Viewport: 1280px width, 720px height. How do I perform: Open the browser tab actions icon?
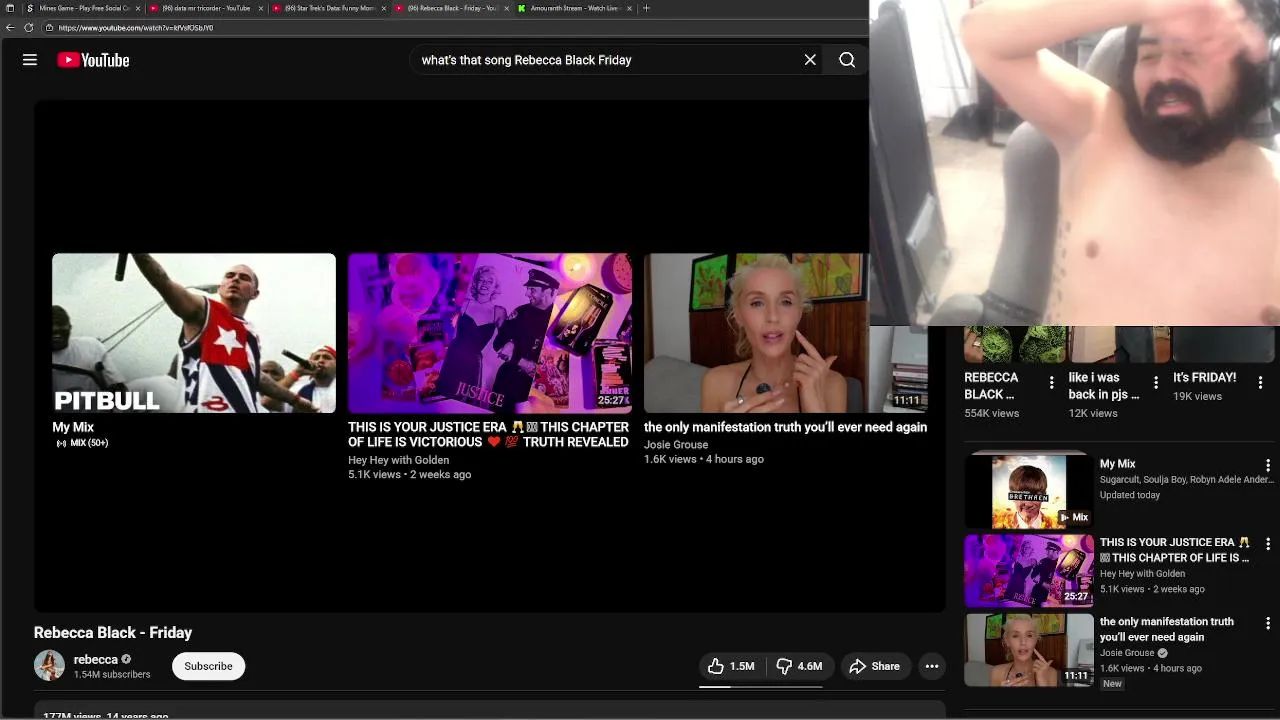click(x=10, y=8)
